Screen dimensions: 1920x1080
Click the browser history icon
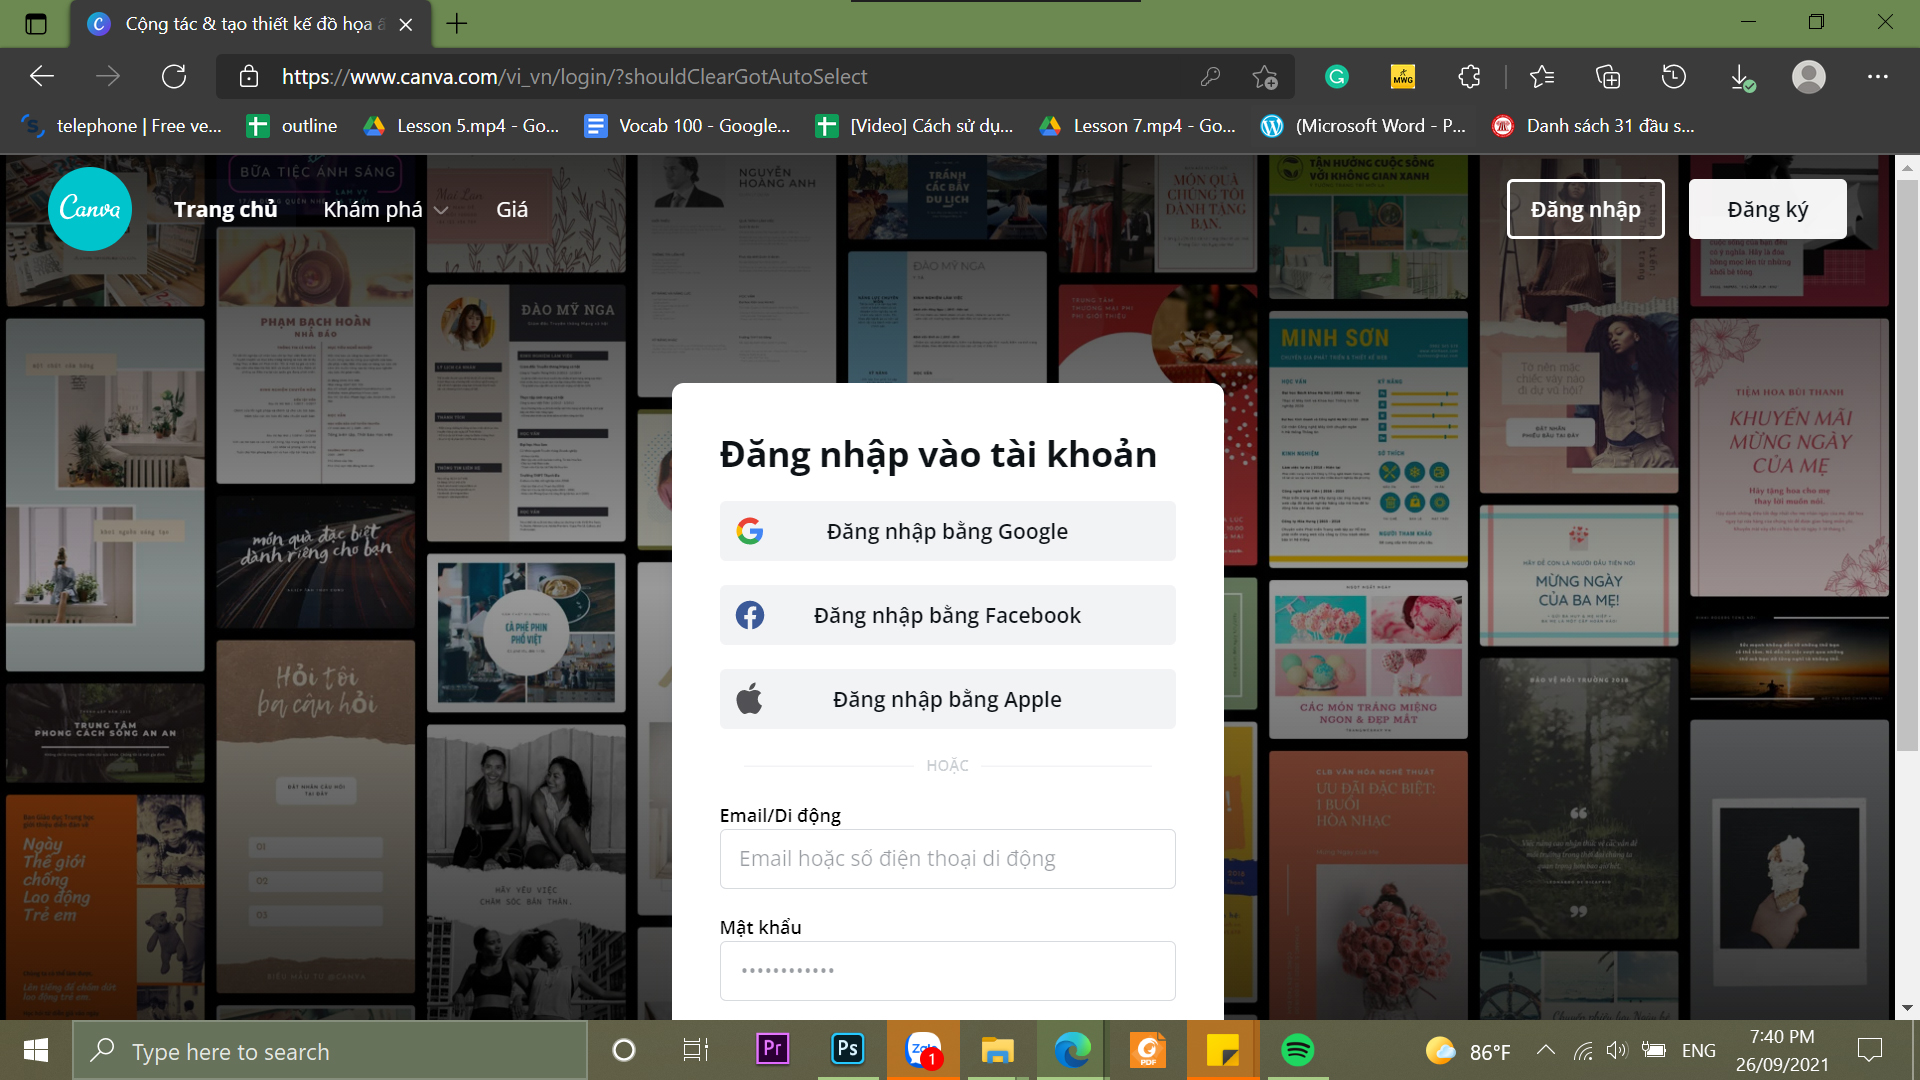[1673, 75]
